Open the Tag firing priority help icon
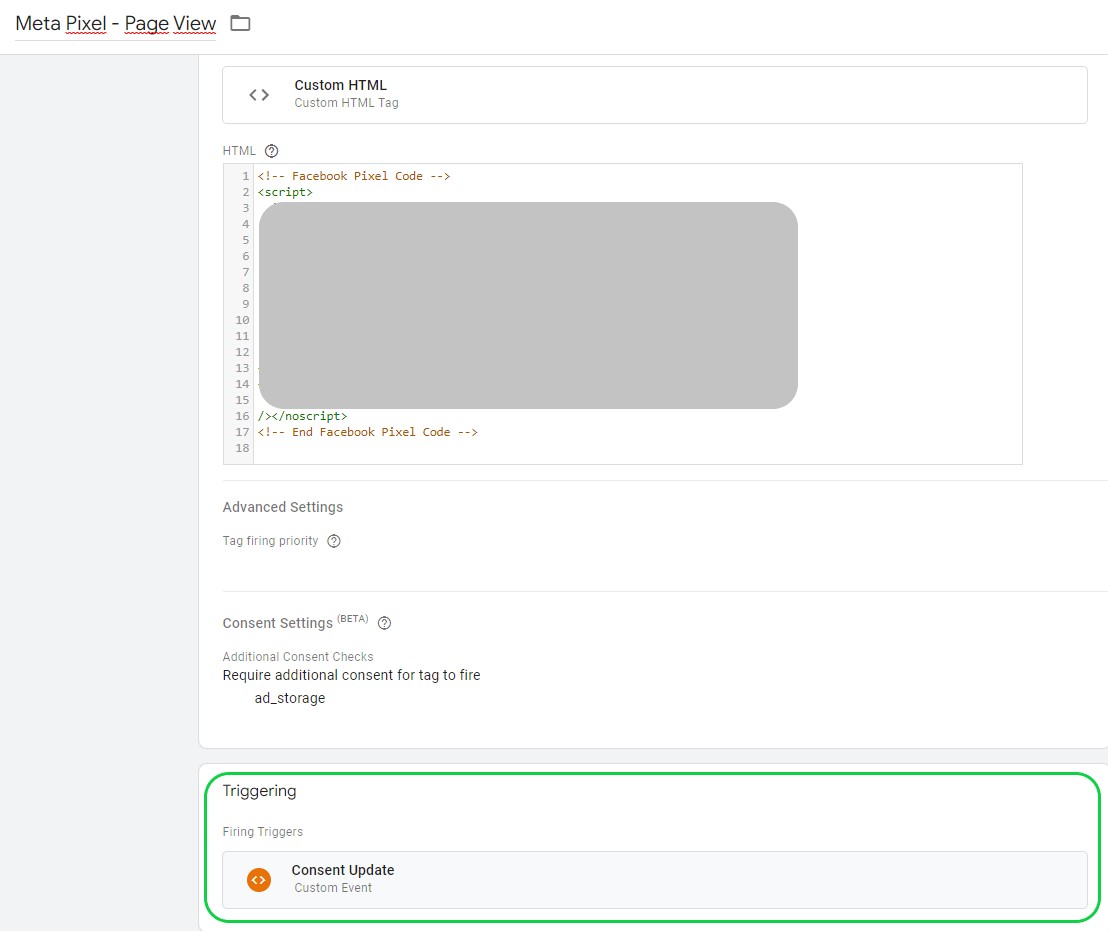 334,541
